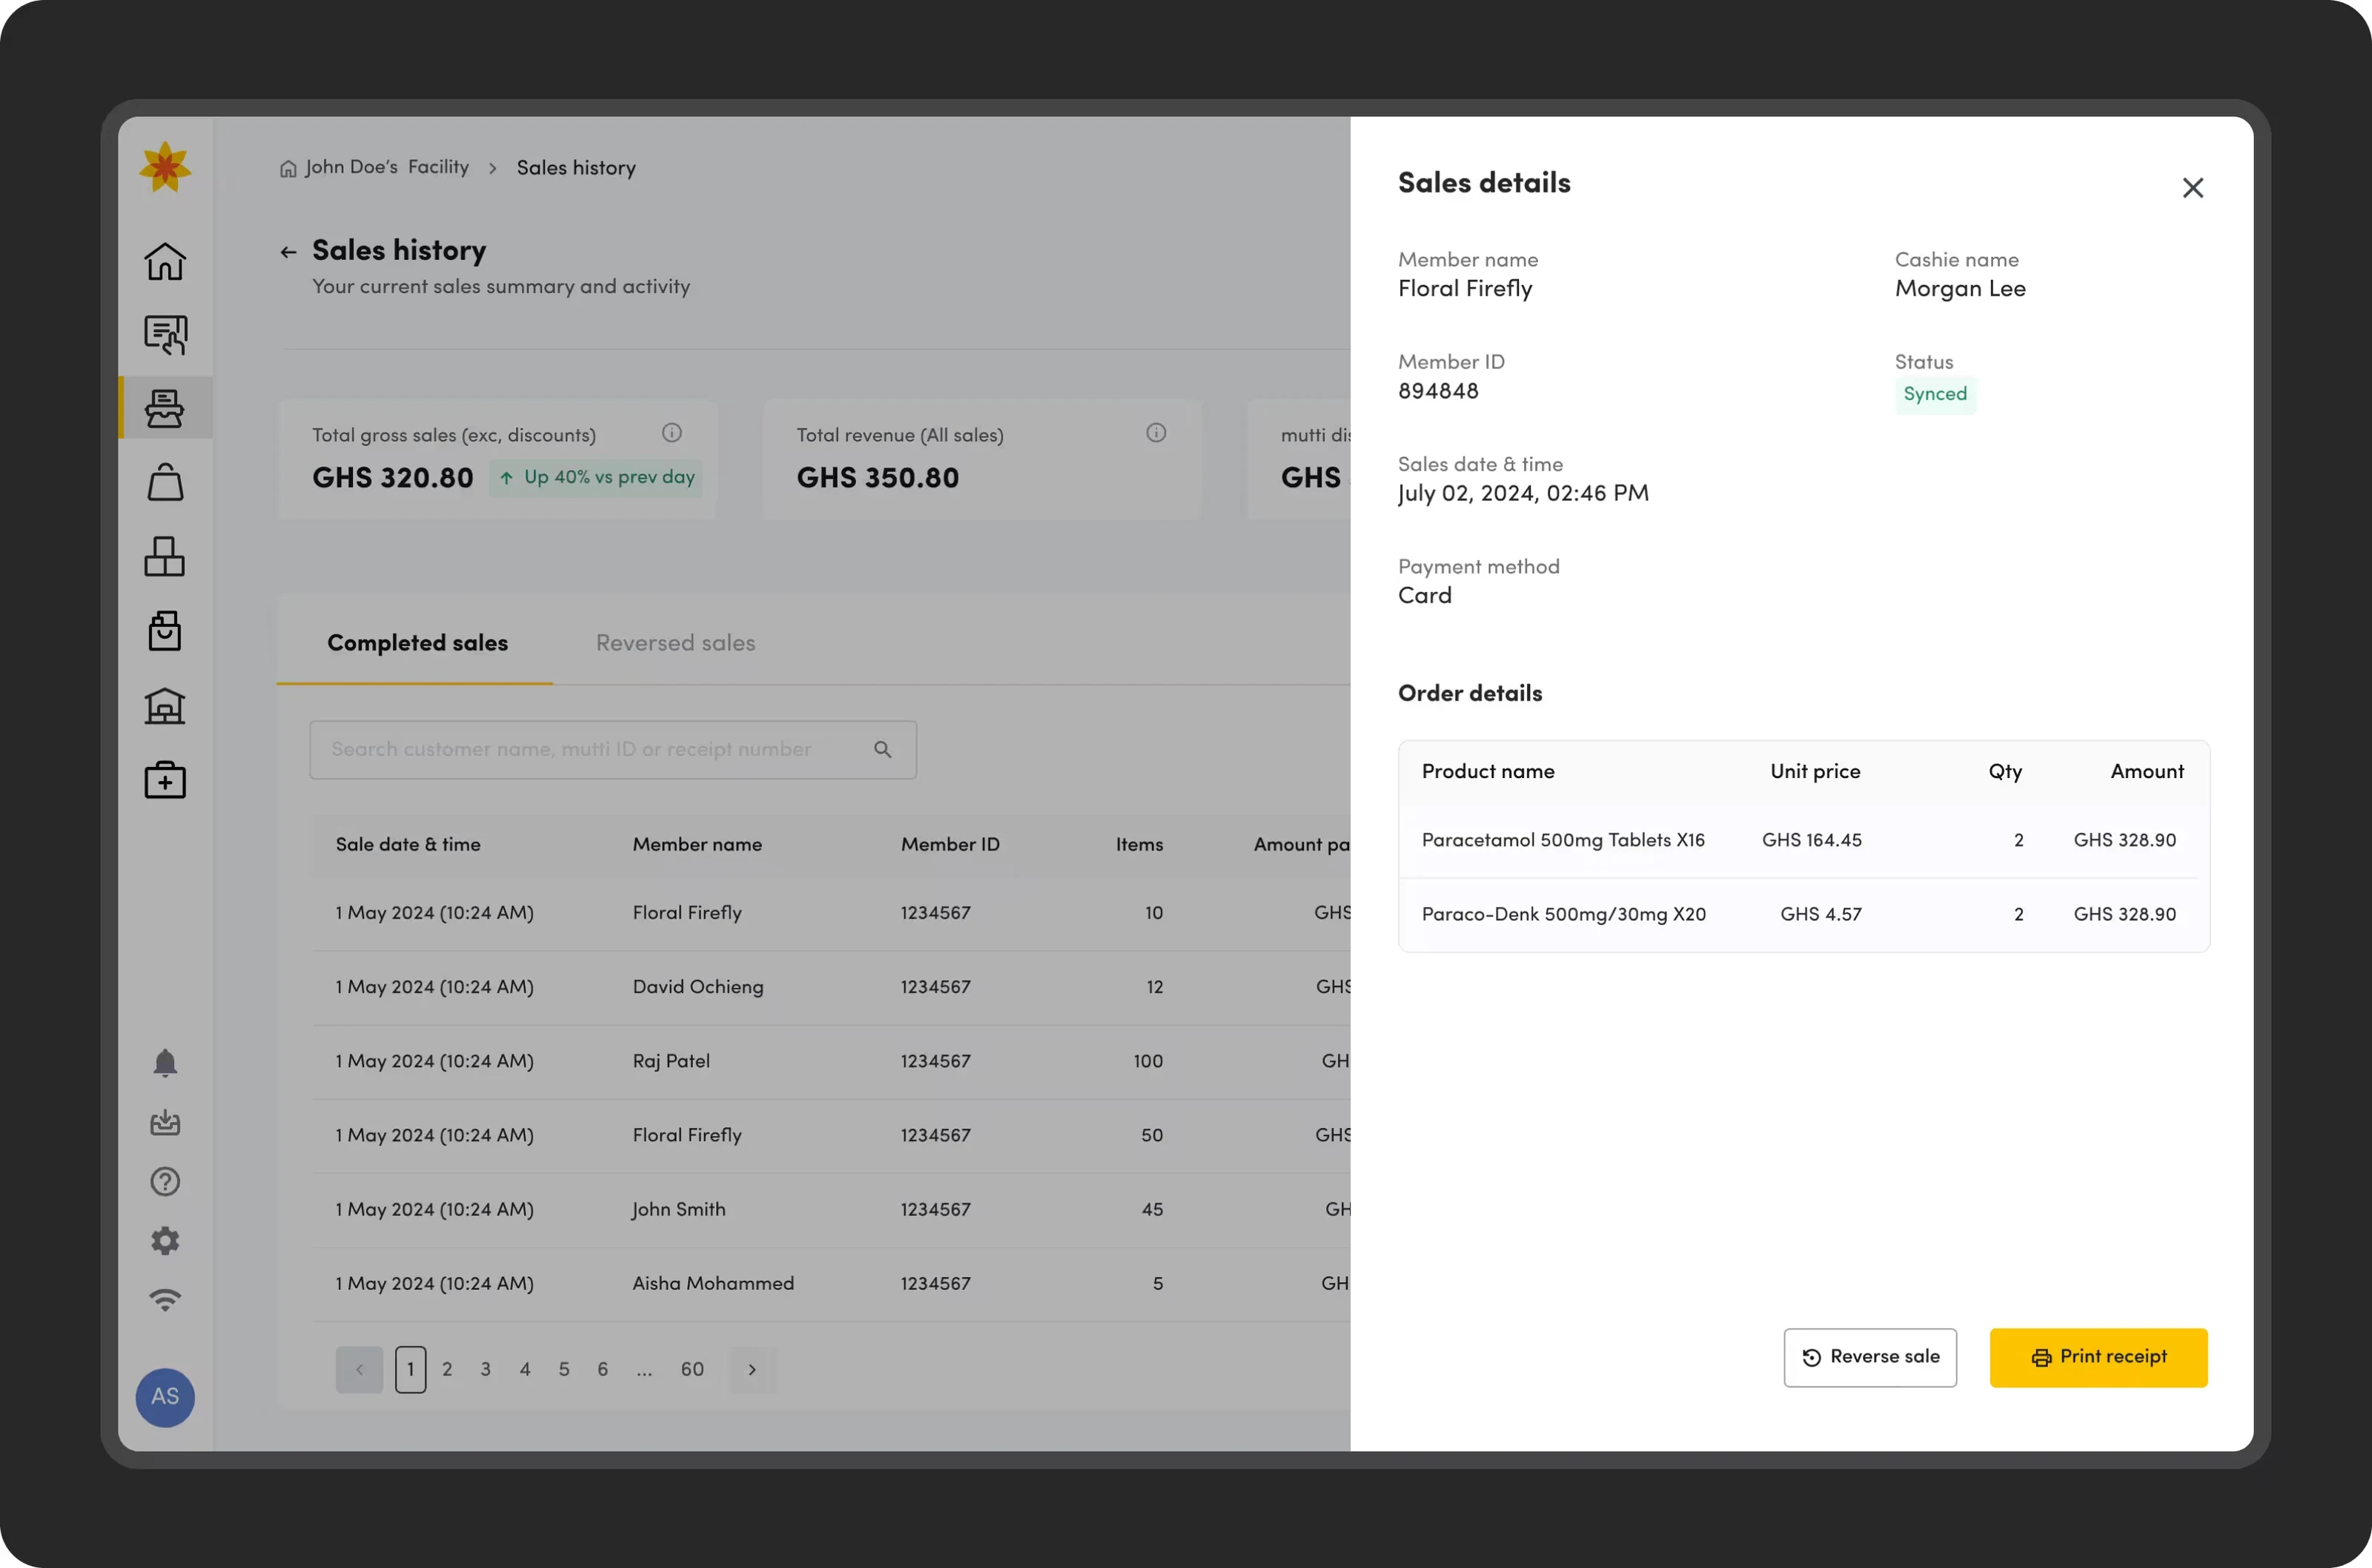Screen dimensions: 2372x1568
Task: Open the David Ochieng sale row
Action: click(x=831, y=987)
